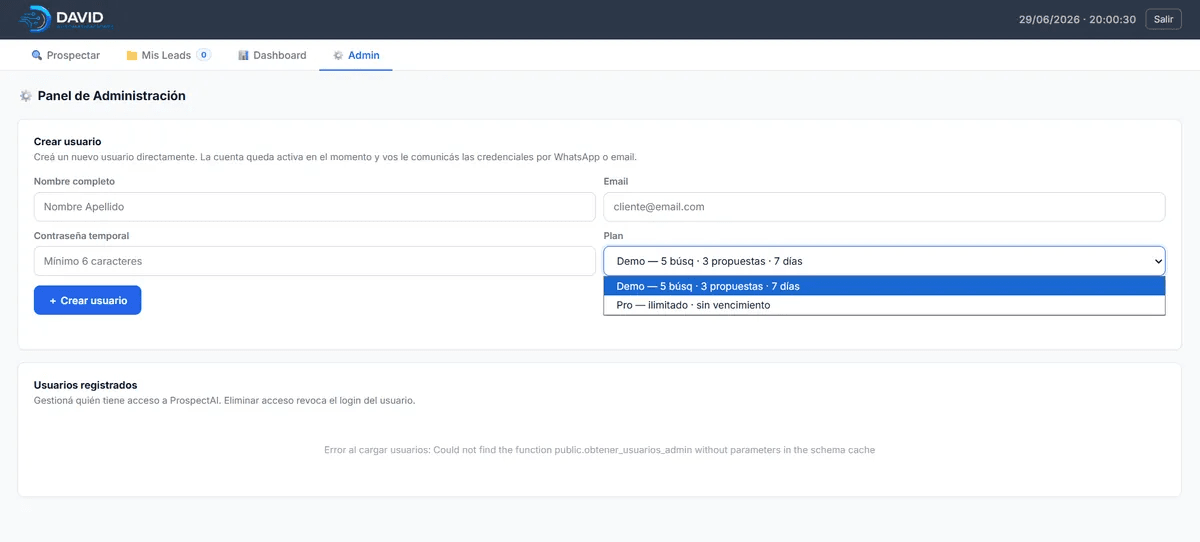Click the gear icon in Admin tab
This screenshot has width=1200, height=542.
(338, 56)
